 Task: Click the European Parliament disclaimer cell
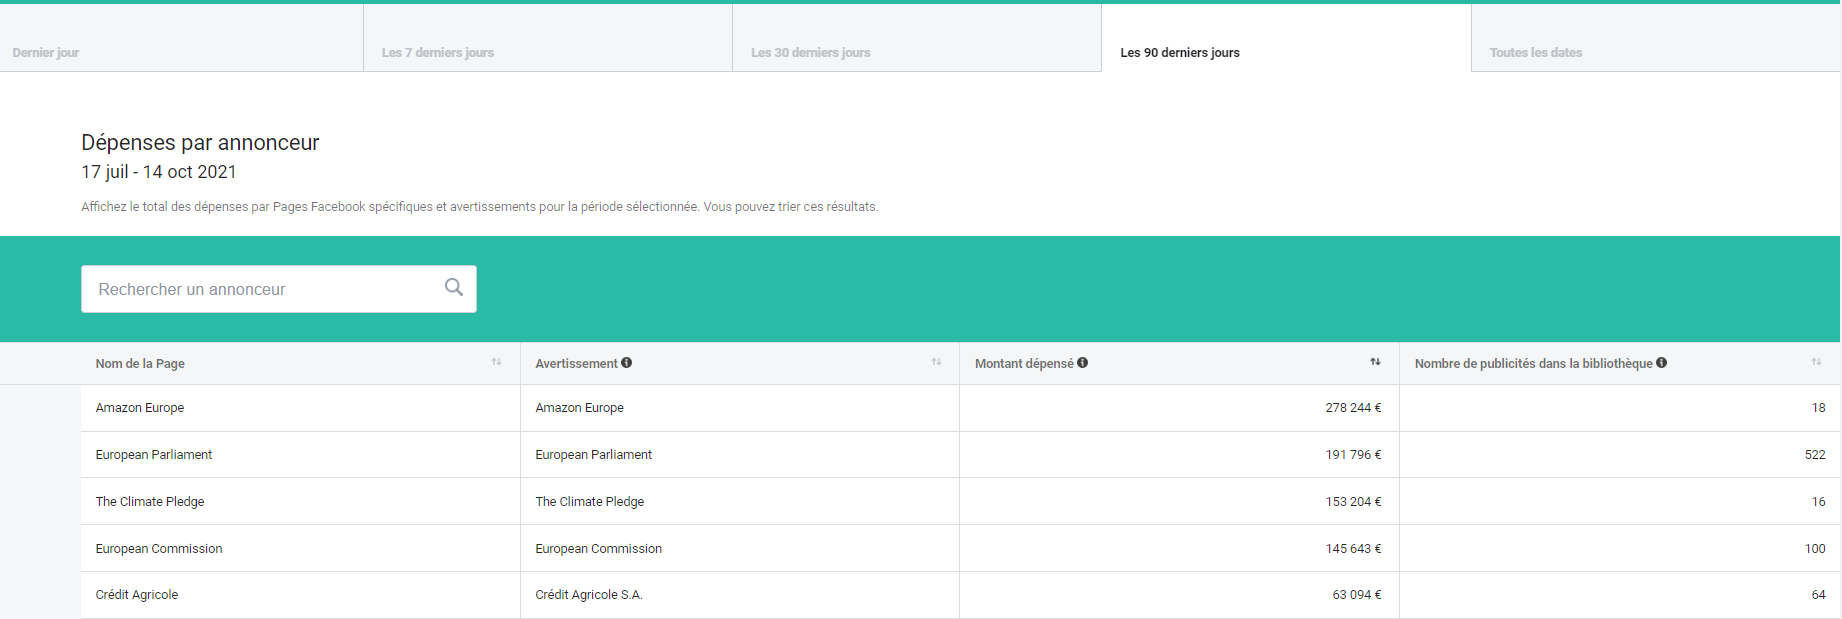tap(740, 455)
